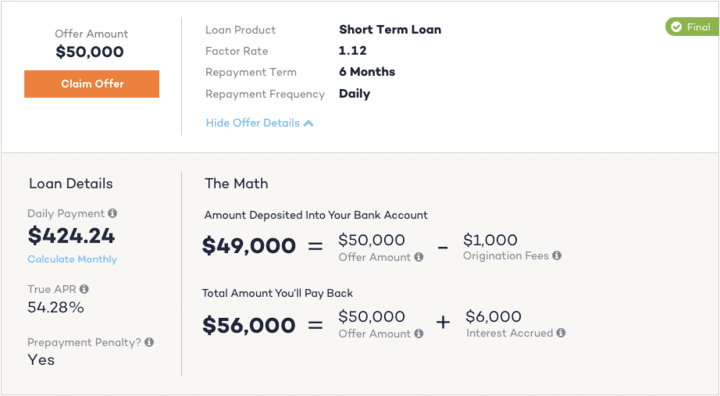The image size is (720, 396).
Task: Click the $49,000 deposited amount
Action: tap(249, 245)
